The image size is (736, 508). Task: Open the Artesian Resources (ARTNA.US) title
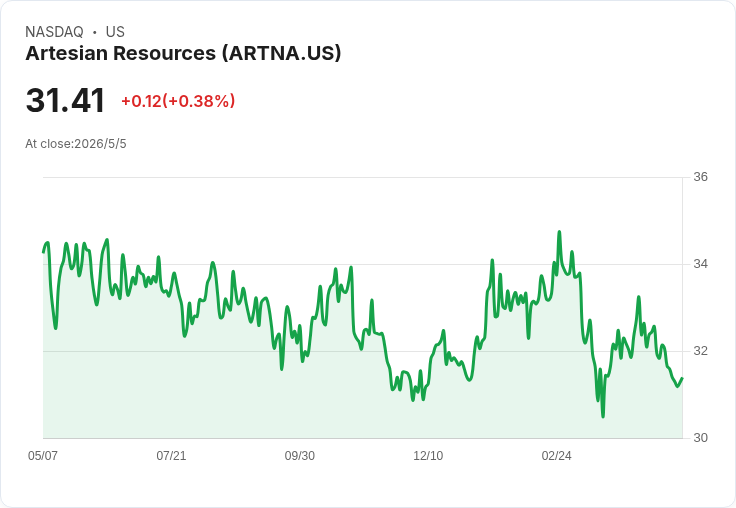pyautogui.click(x=183, y=53)
